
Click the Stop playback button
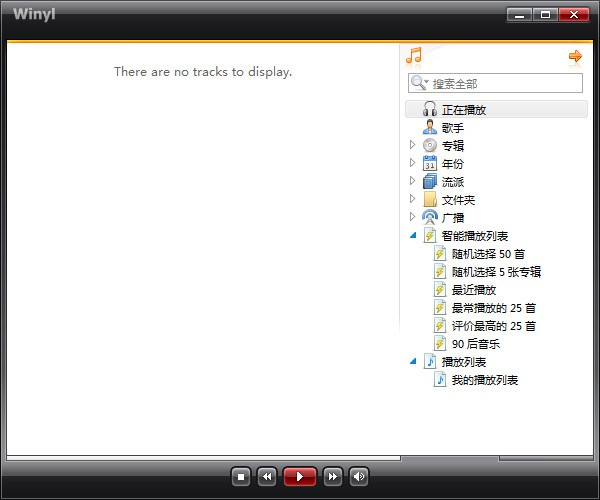point(241,477)
